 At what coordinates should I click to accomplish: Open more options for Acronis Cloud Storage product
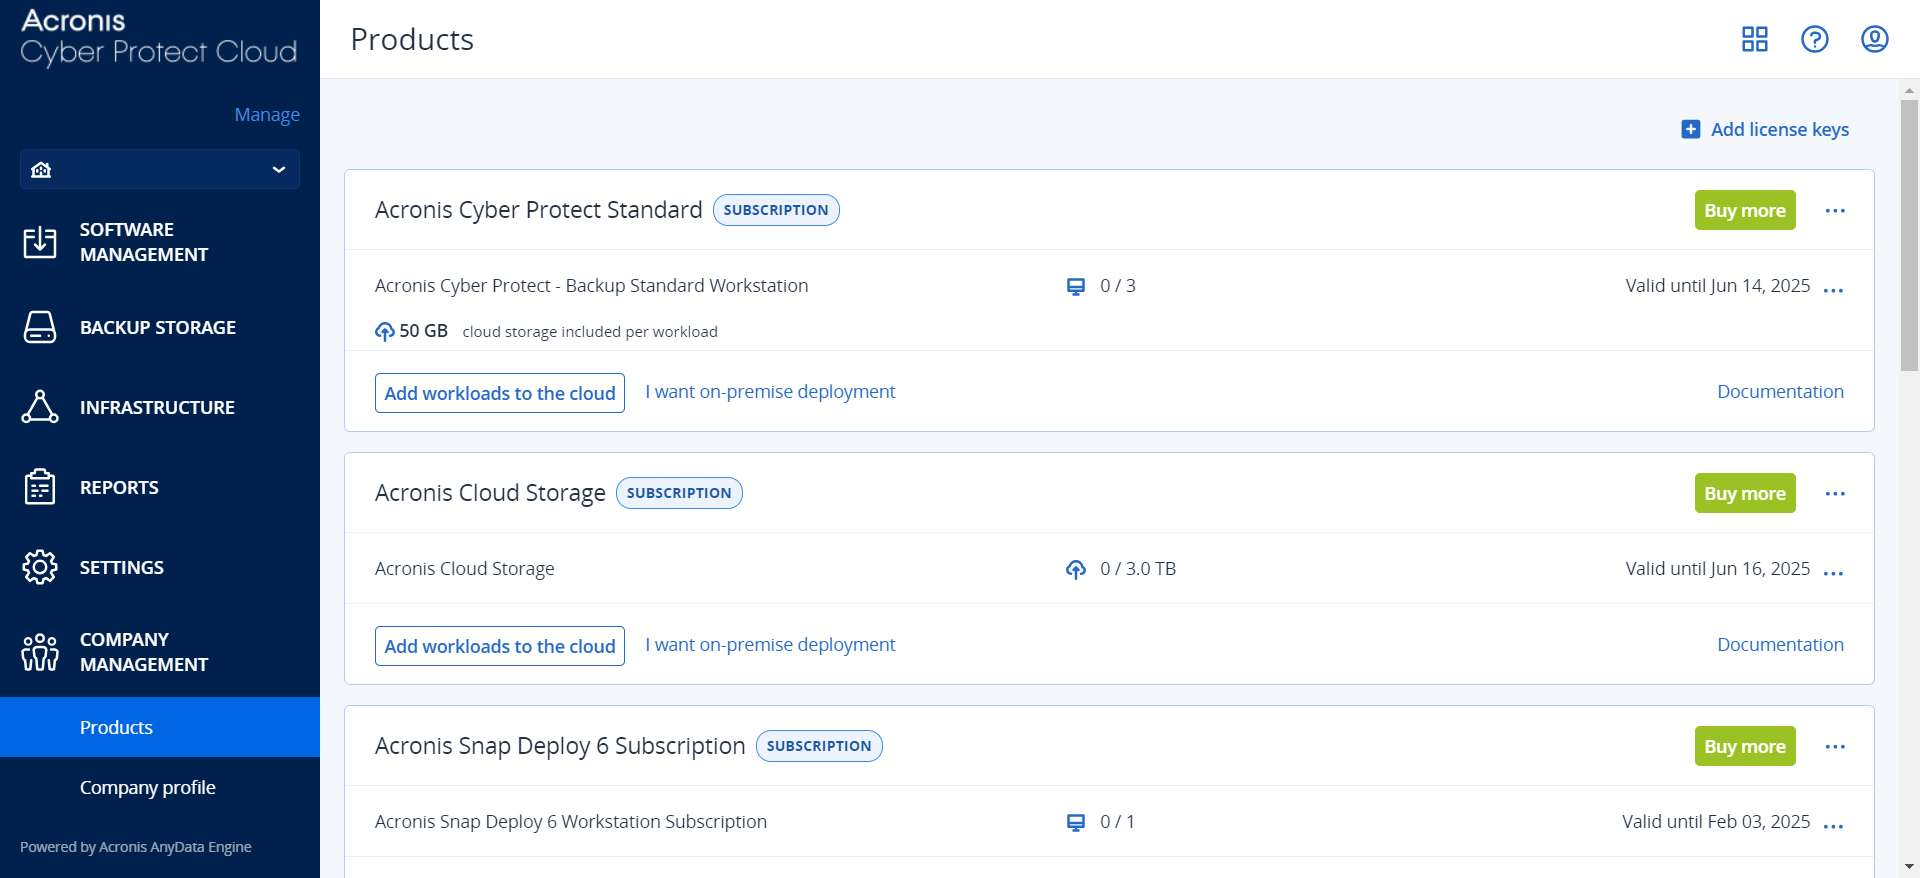point(1834,494)
